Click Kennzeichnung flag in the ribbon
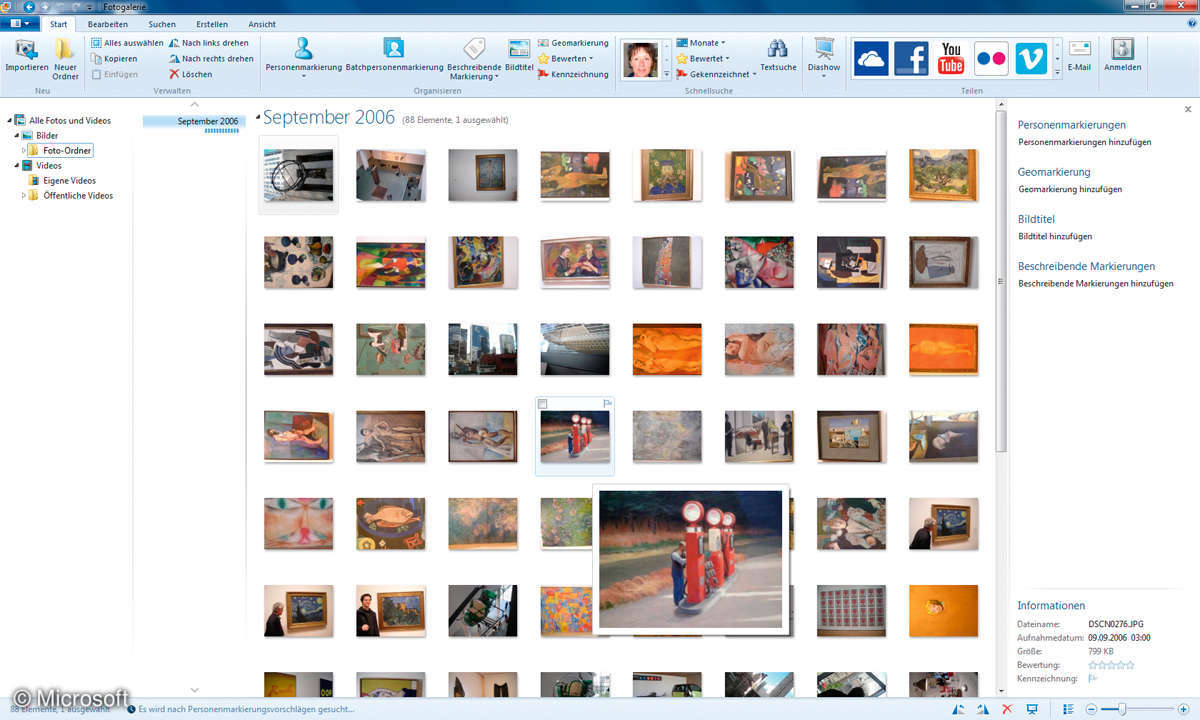 tap(573, 74)
